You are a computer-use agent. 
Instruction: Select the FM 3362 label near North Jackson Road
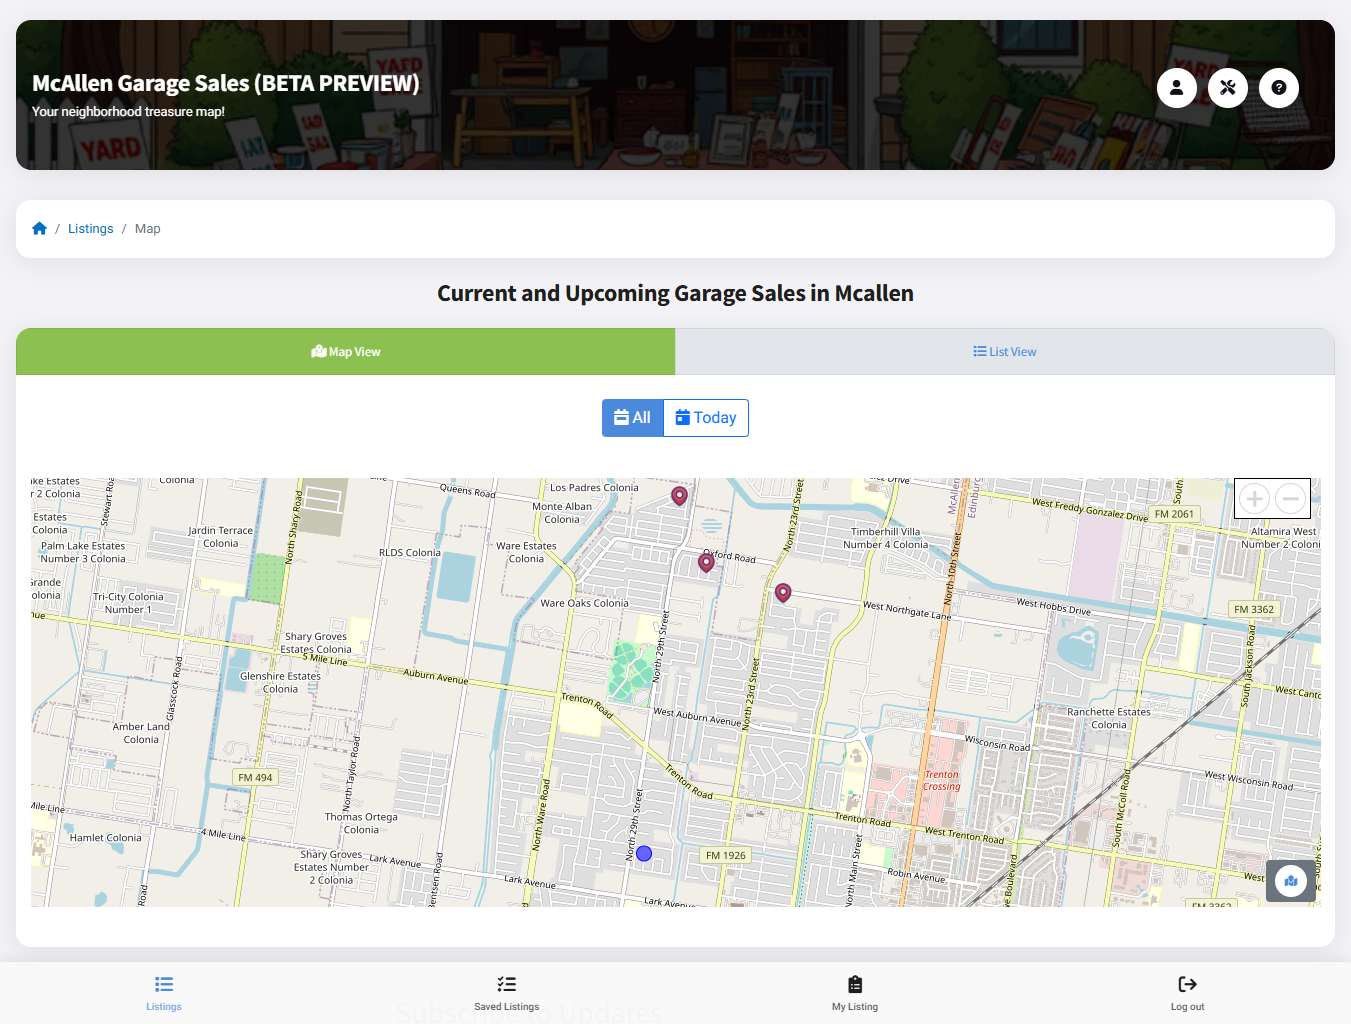(1254, 609)
